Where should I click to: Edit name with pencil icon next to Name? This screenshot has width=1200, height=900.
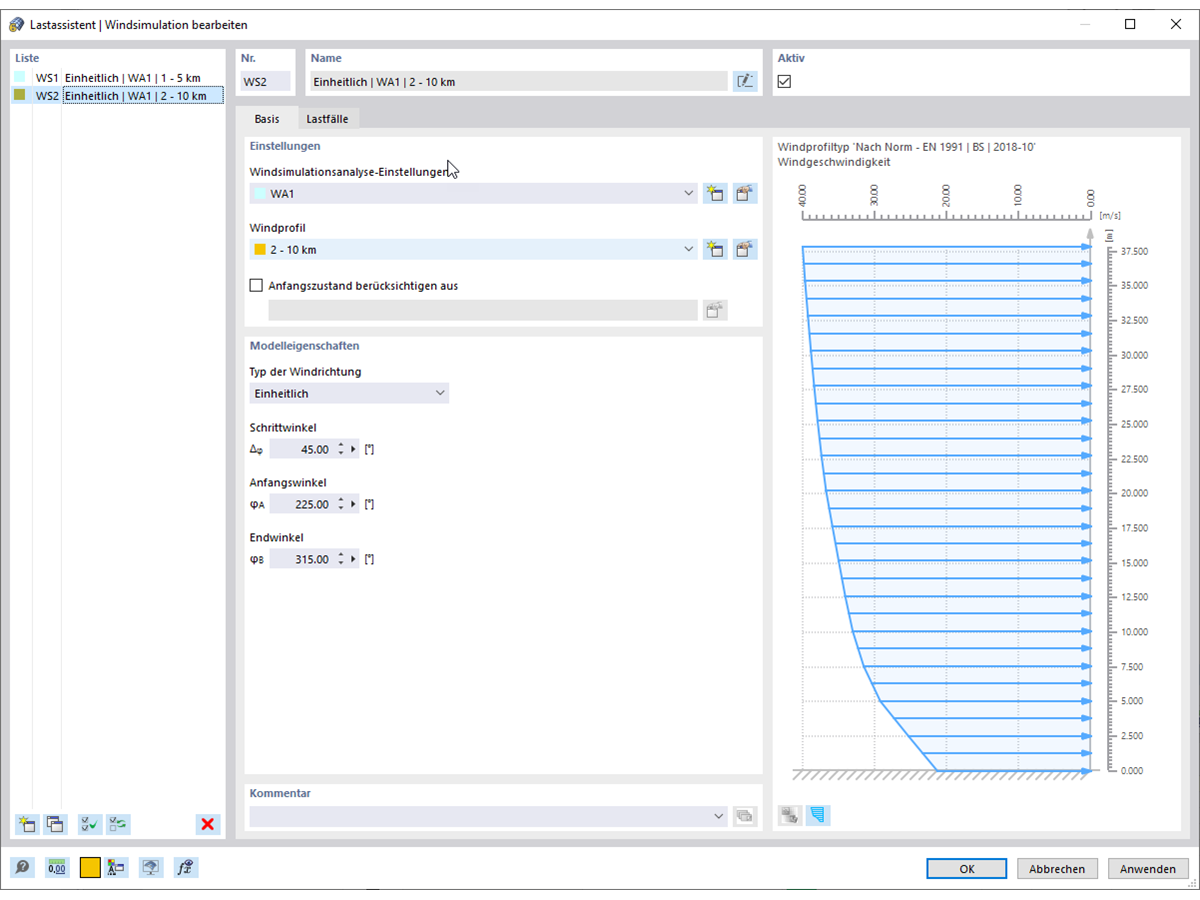pos(745,82)
